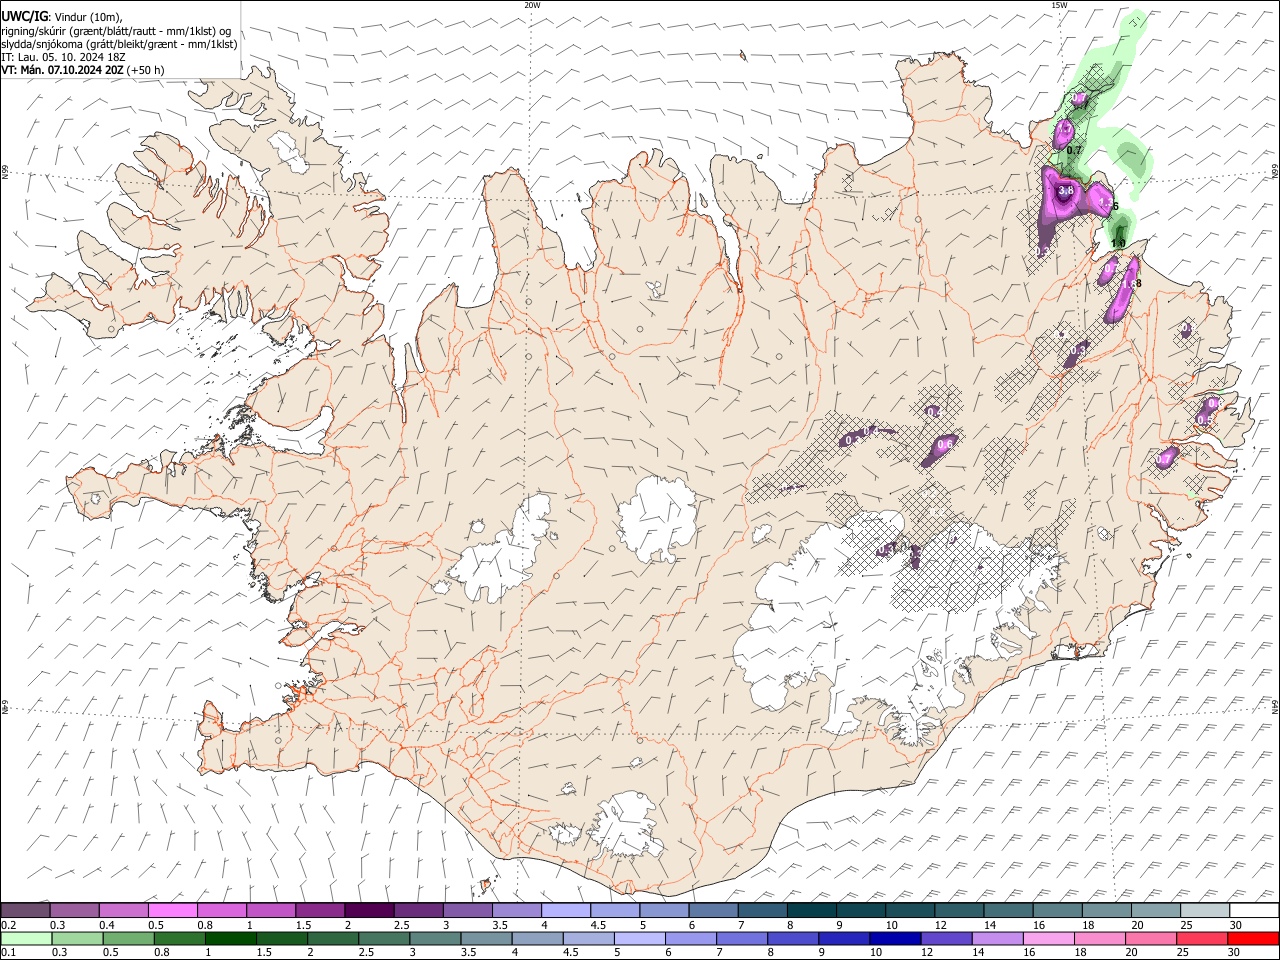This screenshot has width=1280, height=960.
Task: Click the 'UWC/IG: Vindur (10m),' title text
Action: pos(62,17)
